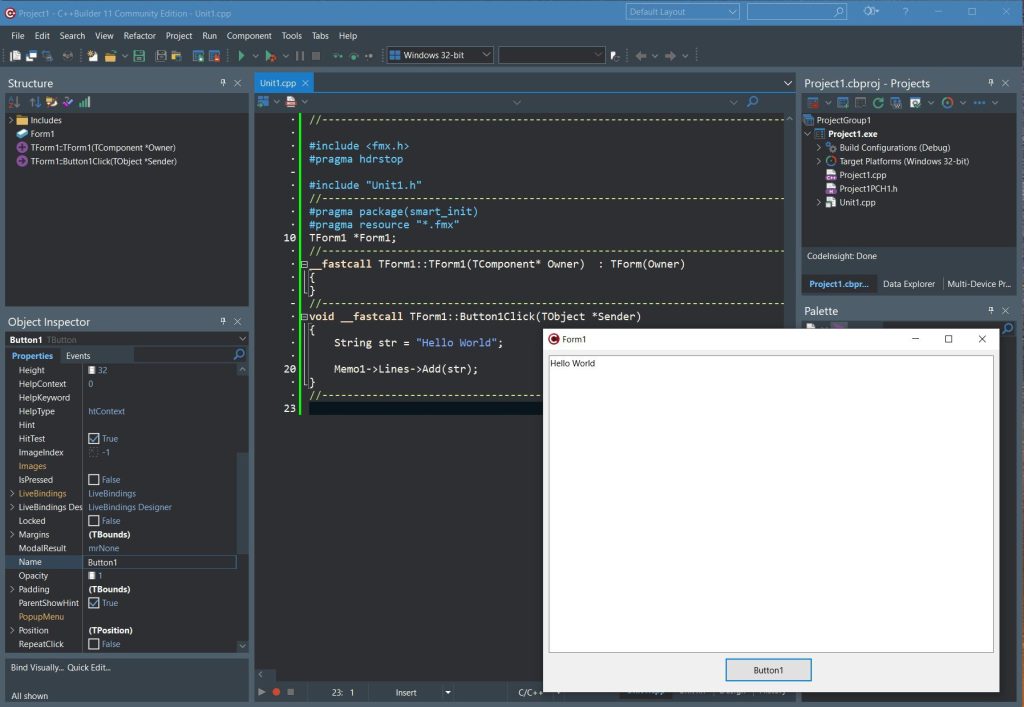Expand the Unit1.cpp project node
This screenshot has height=707, width=1024.
tap(818, 202)
